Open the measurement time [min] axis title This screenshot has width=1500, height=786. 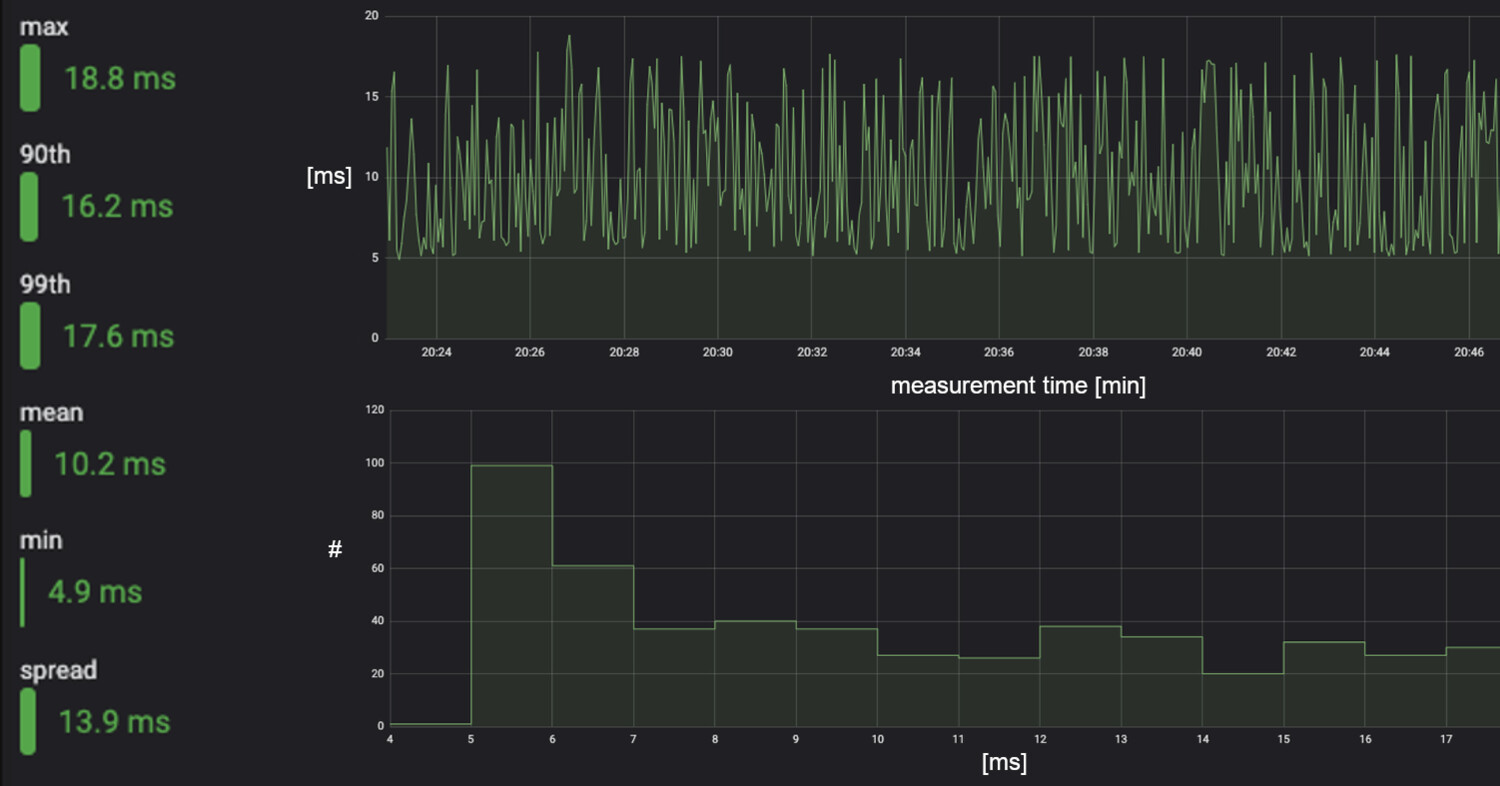1017,384
